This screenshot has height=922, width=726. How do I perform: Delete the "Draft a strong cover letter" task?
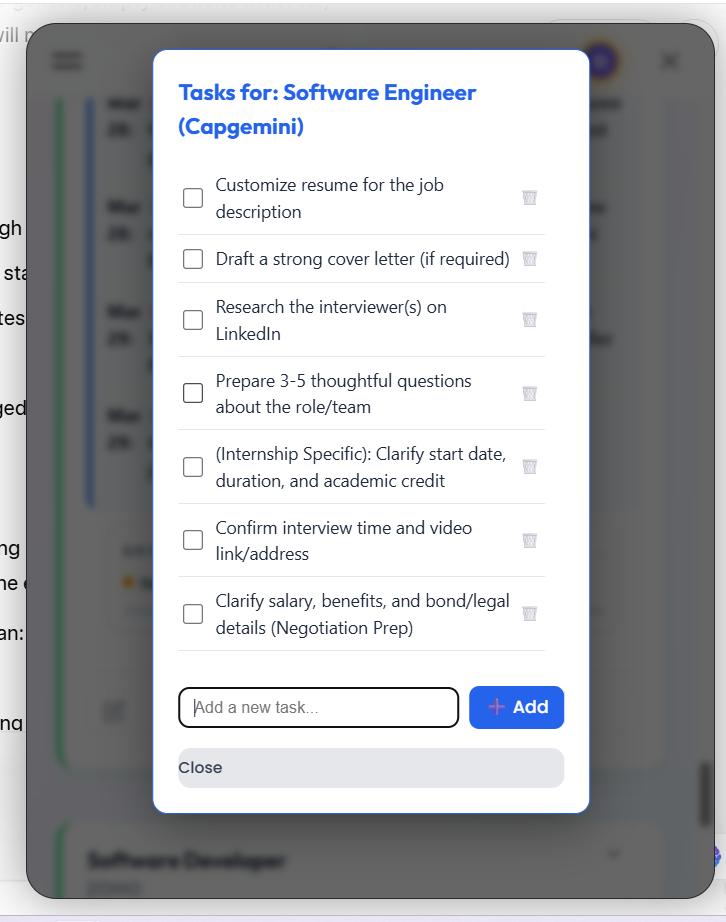(x=529, y=258)
